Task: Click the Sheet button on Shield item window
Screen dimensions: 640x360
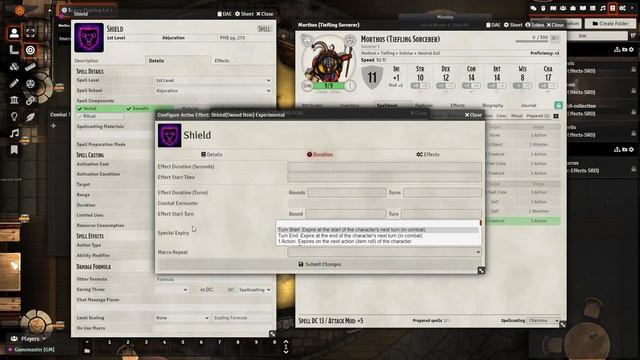Action: click(x=244, y=14)
